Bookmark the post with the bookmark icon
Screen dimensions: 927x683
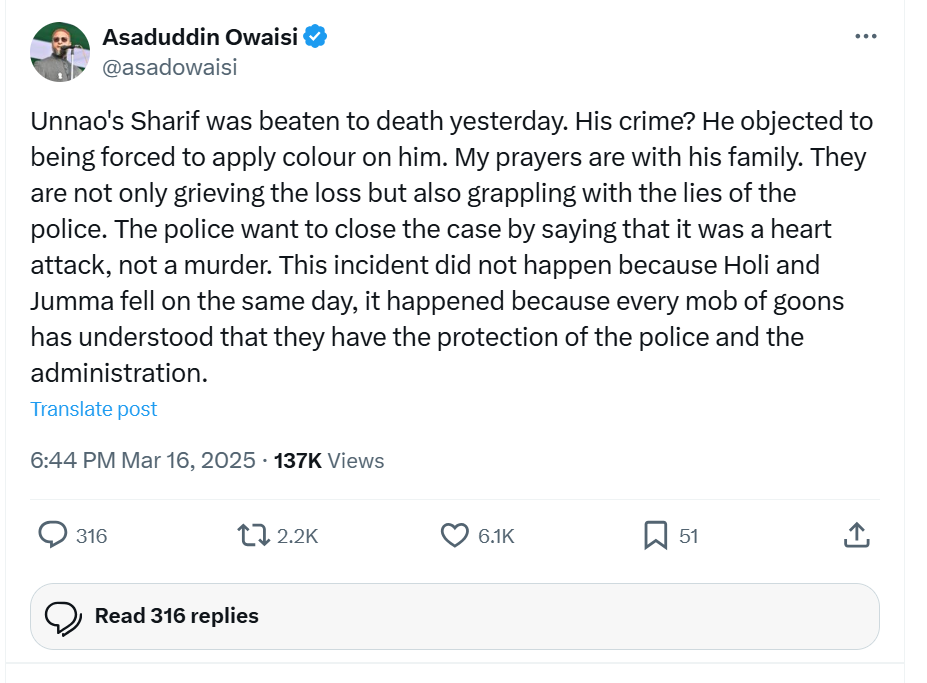(655, 536)
